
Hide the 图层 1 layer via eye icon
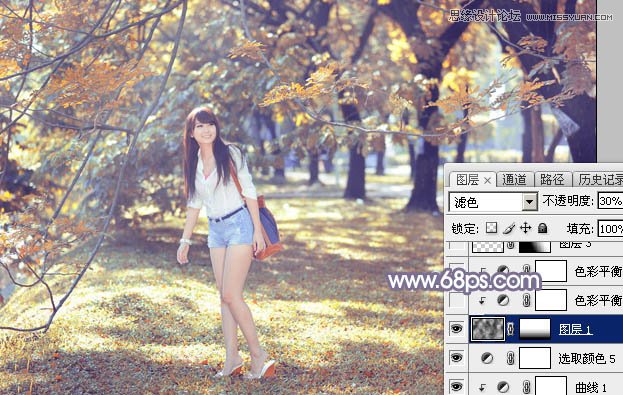tap(457, 329)
